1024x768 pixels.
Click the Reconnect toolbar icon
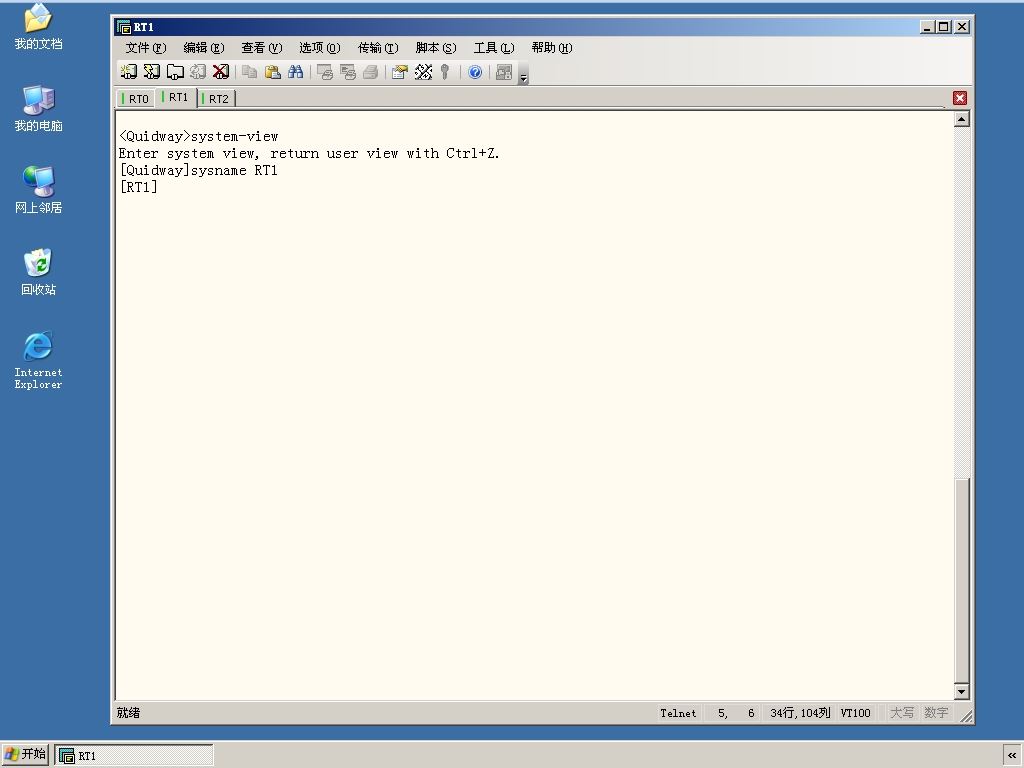coord(198,72)
